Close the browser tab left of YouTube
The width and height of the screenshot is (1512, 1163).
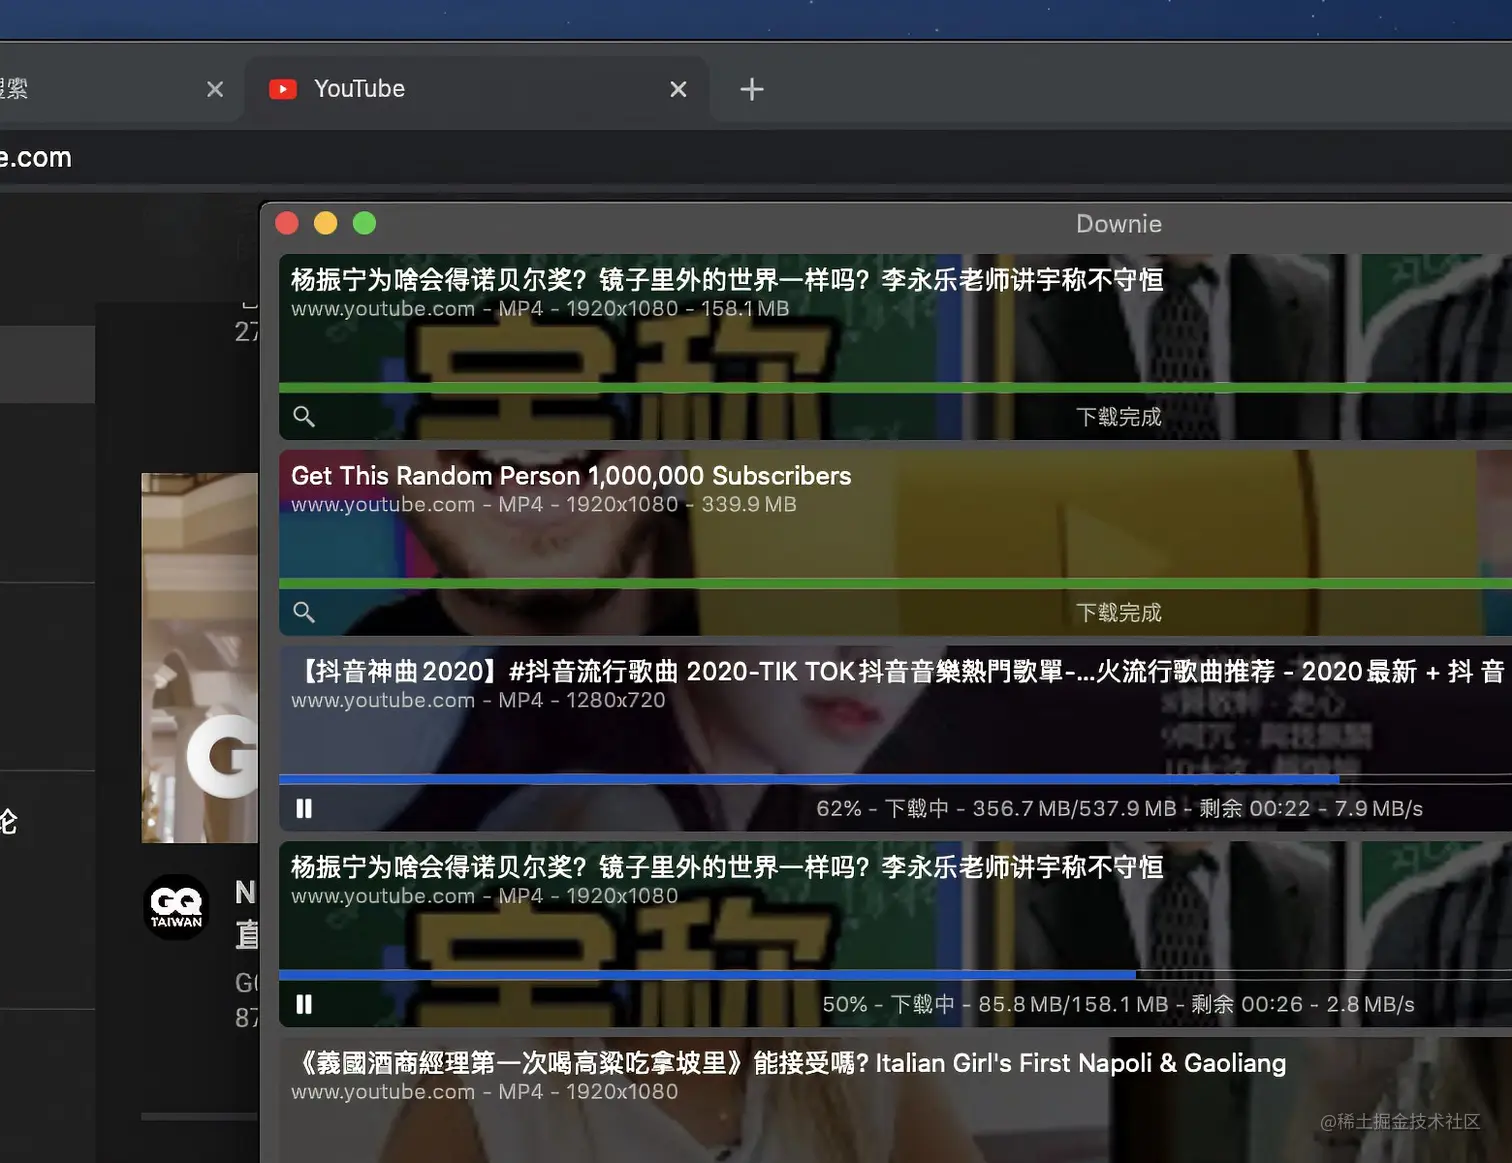coord(215,90)
